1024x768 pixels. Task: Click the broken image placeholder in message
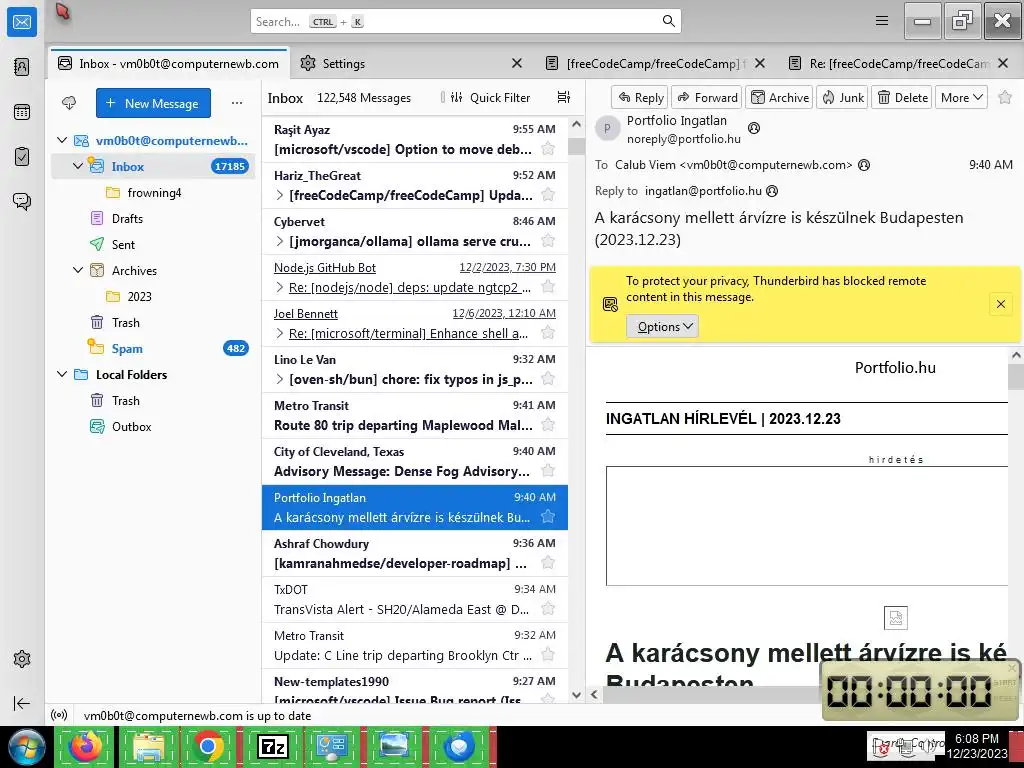(895, 618)
